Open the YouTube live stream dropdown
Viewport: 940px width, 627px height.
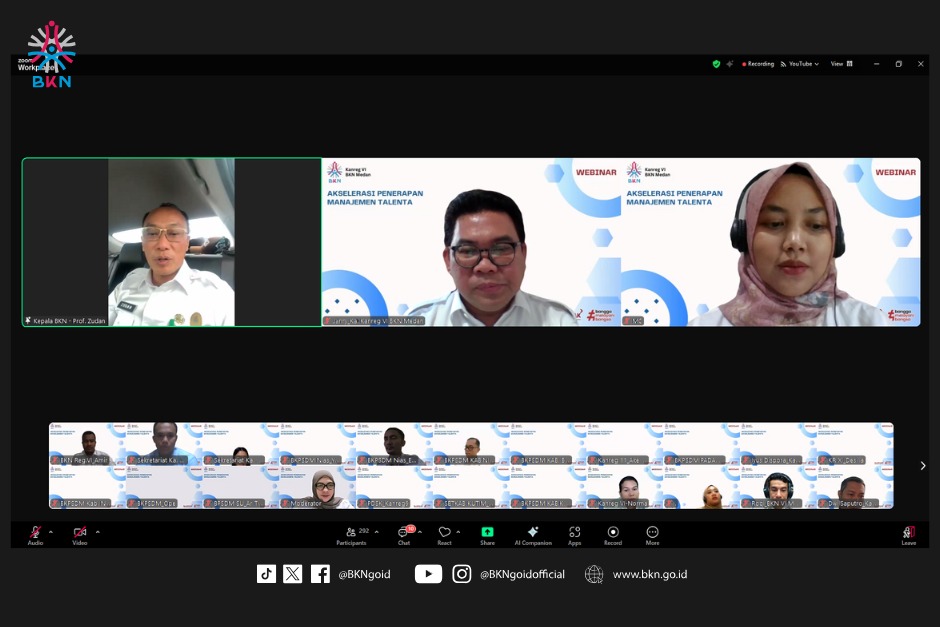[x=800, y=64]
